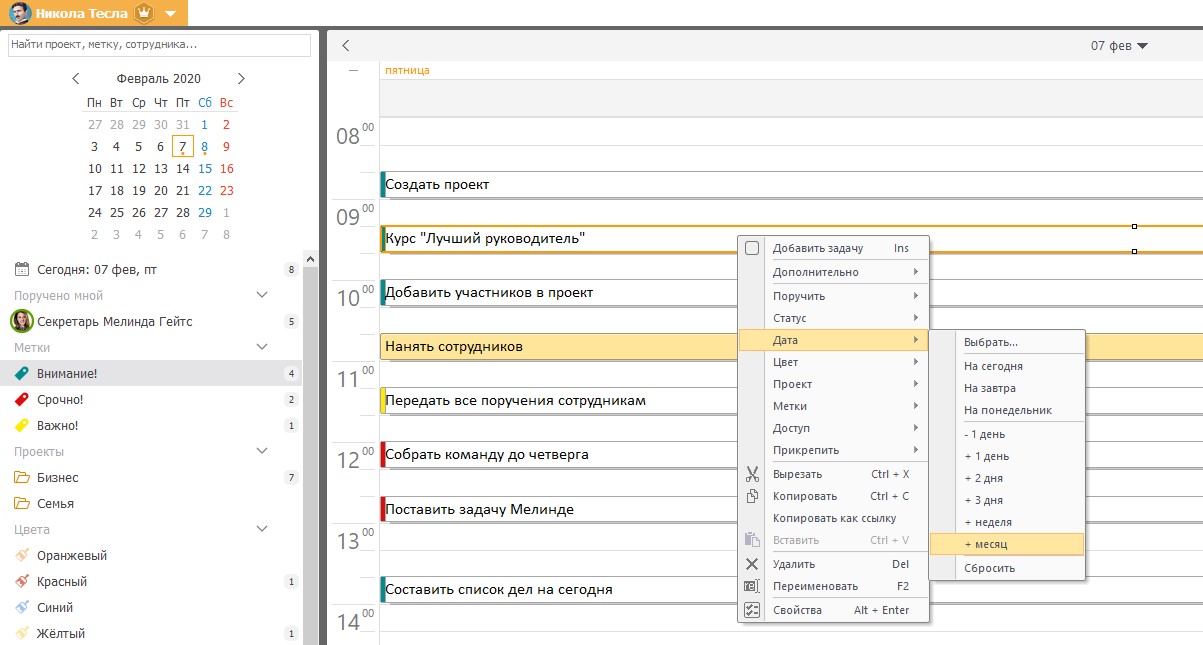The height and width of the screenshot is (645, 1203).
Task: Click the red Срочно! tag icon
Action: 21,400
